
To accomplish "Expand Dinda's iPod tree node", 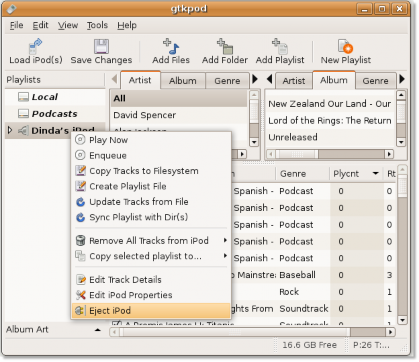I will click(10, 130).
